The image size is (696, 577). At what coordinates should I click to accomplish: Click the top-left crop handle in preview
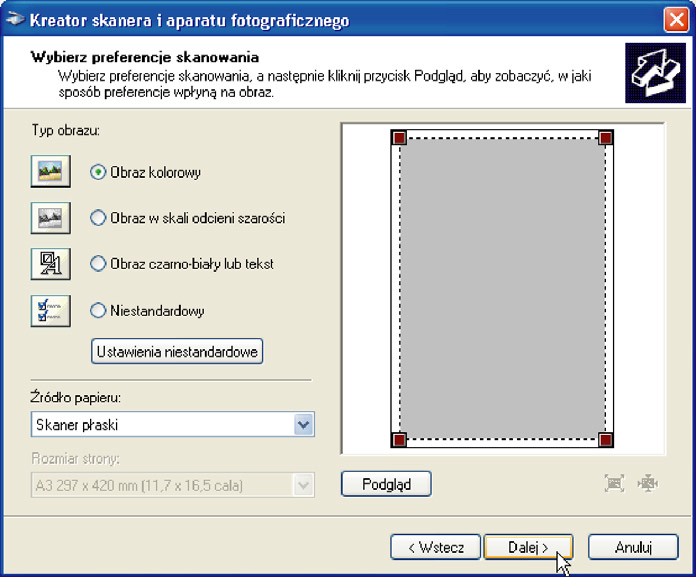tap(399, 138)
